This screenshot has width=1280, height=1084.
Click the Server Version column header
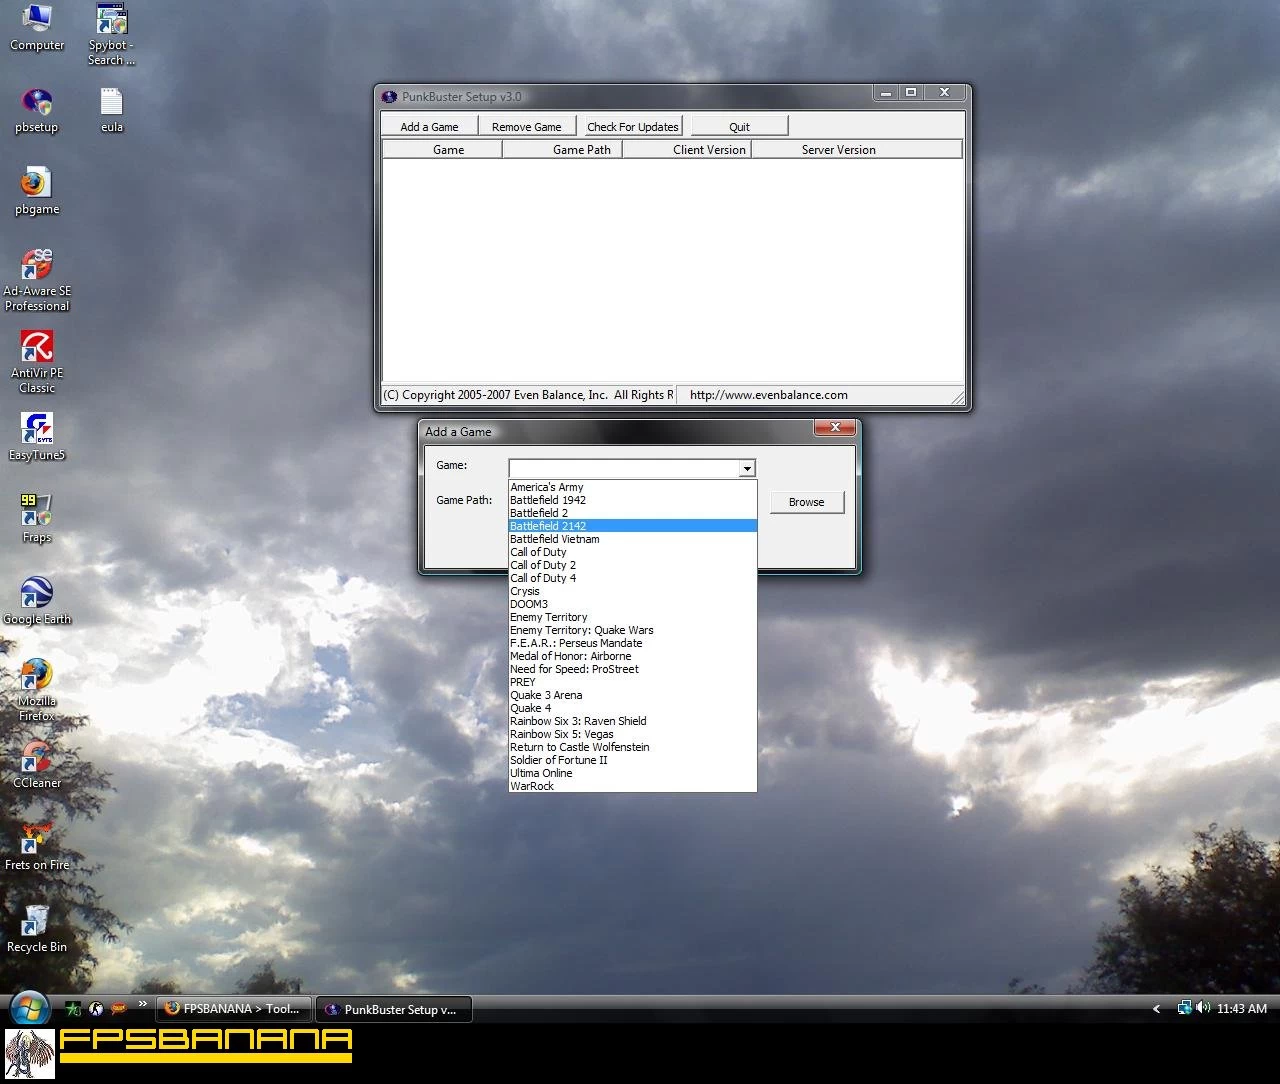coord(856,150)
